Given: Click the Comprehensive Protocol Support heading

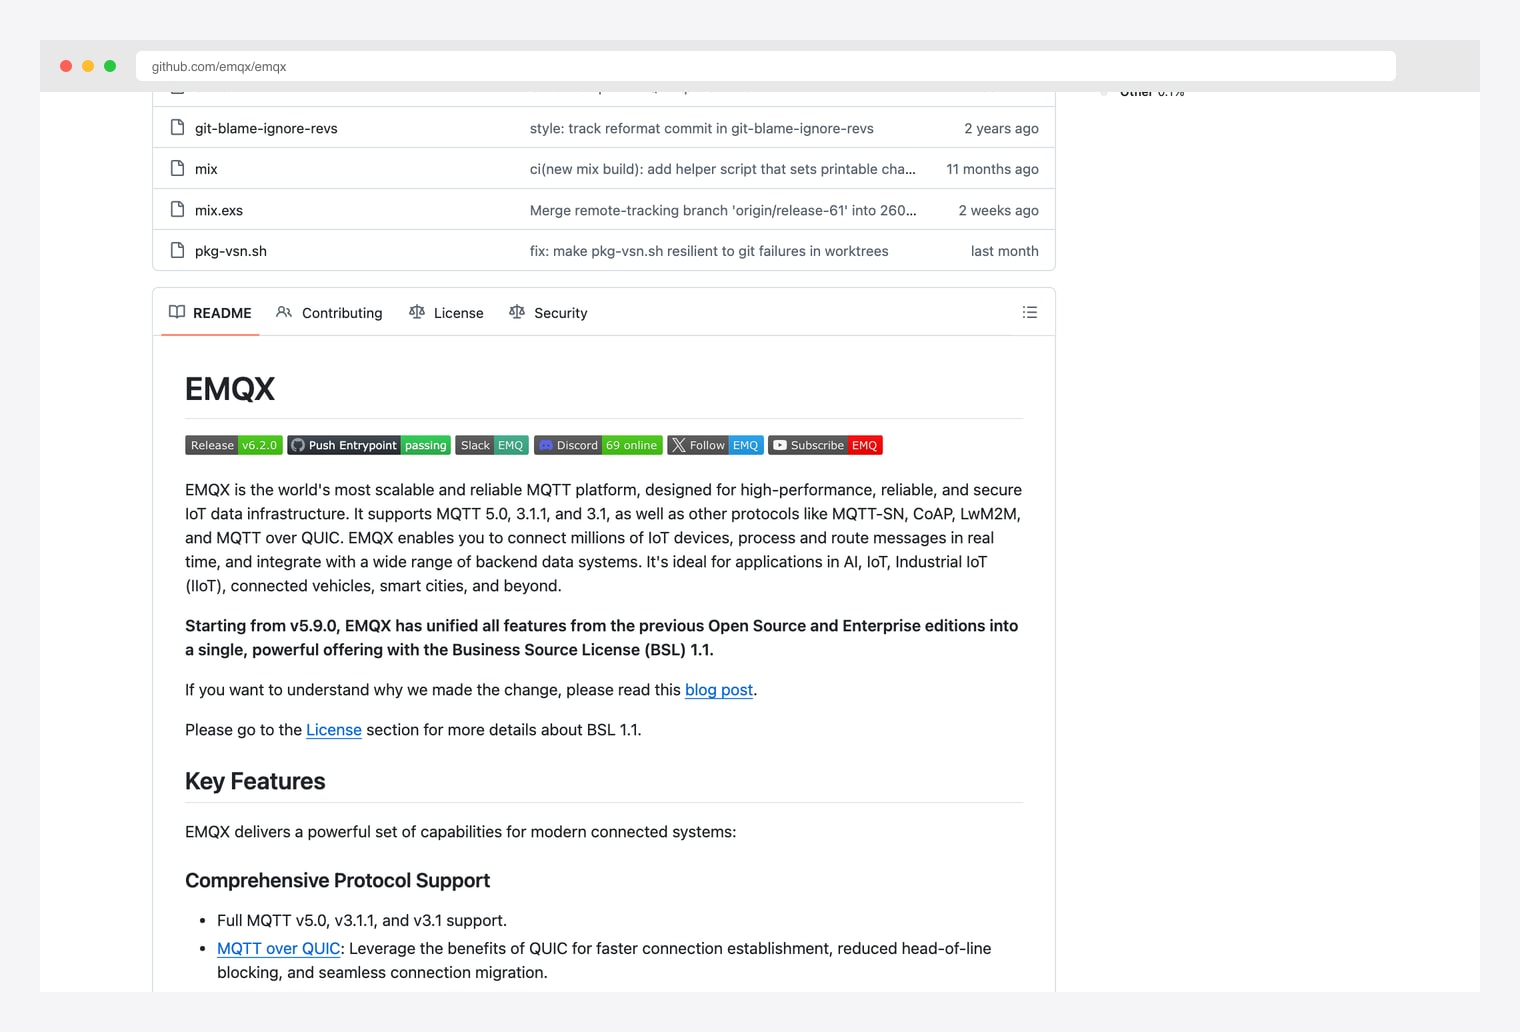Looking at the screenshot, I should click(337, 880).
